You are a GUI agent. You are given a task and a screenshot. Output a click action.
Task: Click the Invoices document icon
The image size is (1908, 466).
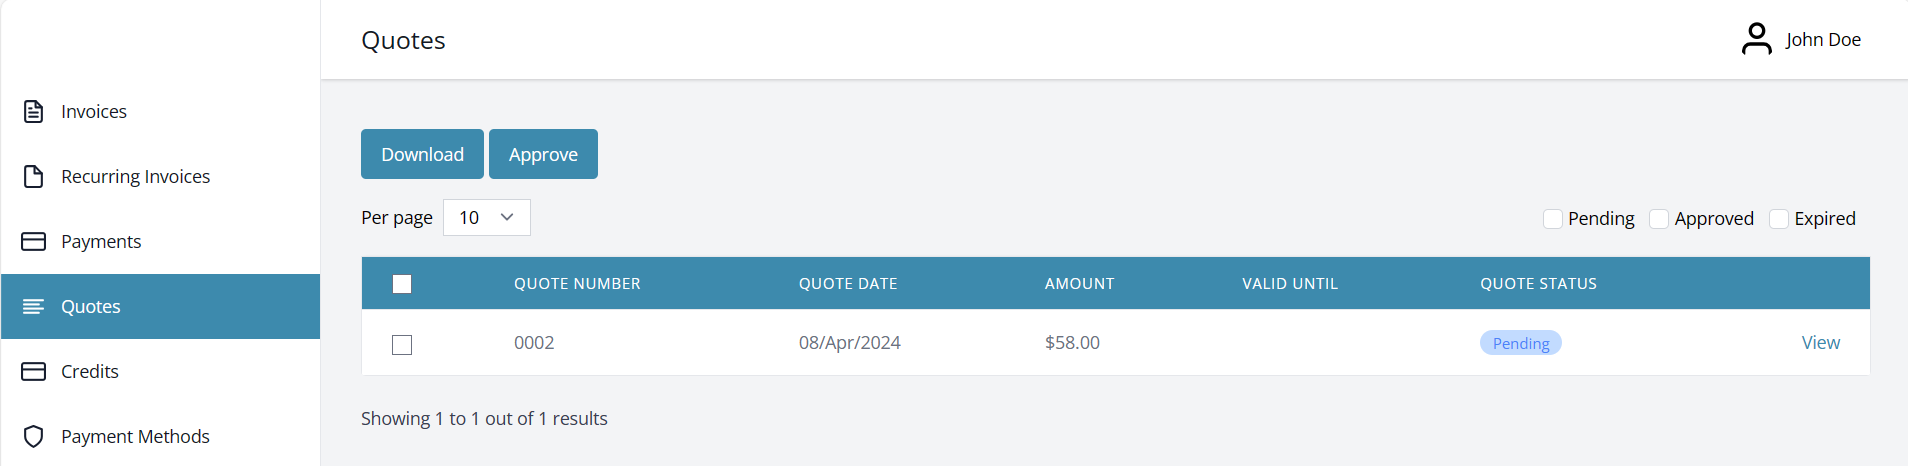pyautogui.click(x=34, y=111)
